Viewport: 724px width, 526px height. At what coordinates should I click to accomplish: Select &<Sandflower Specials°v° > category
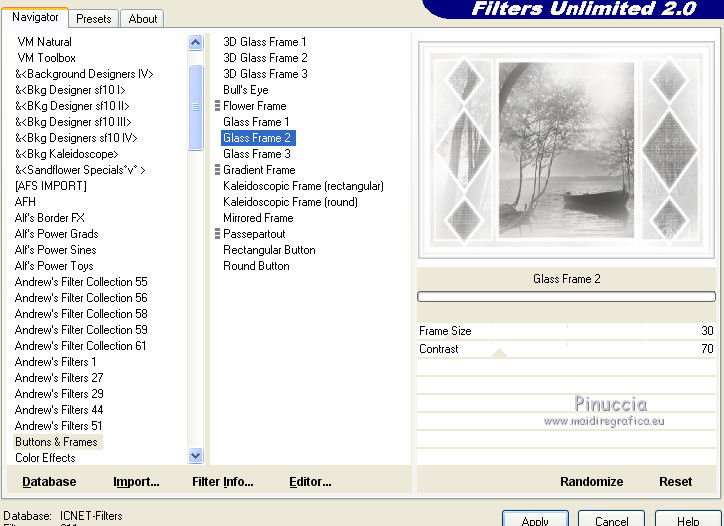click(80, 170)
